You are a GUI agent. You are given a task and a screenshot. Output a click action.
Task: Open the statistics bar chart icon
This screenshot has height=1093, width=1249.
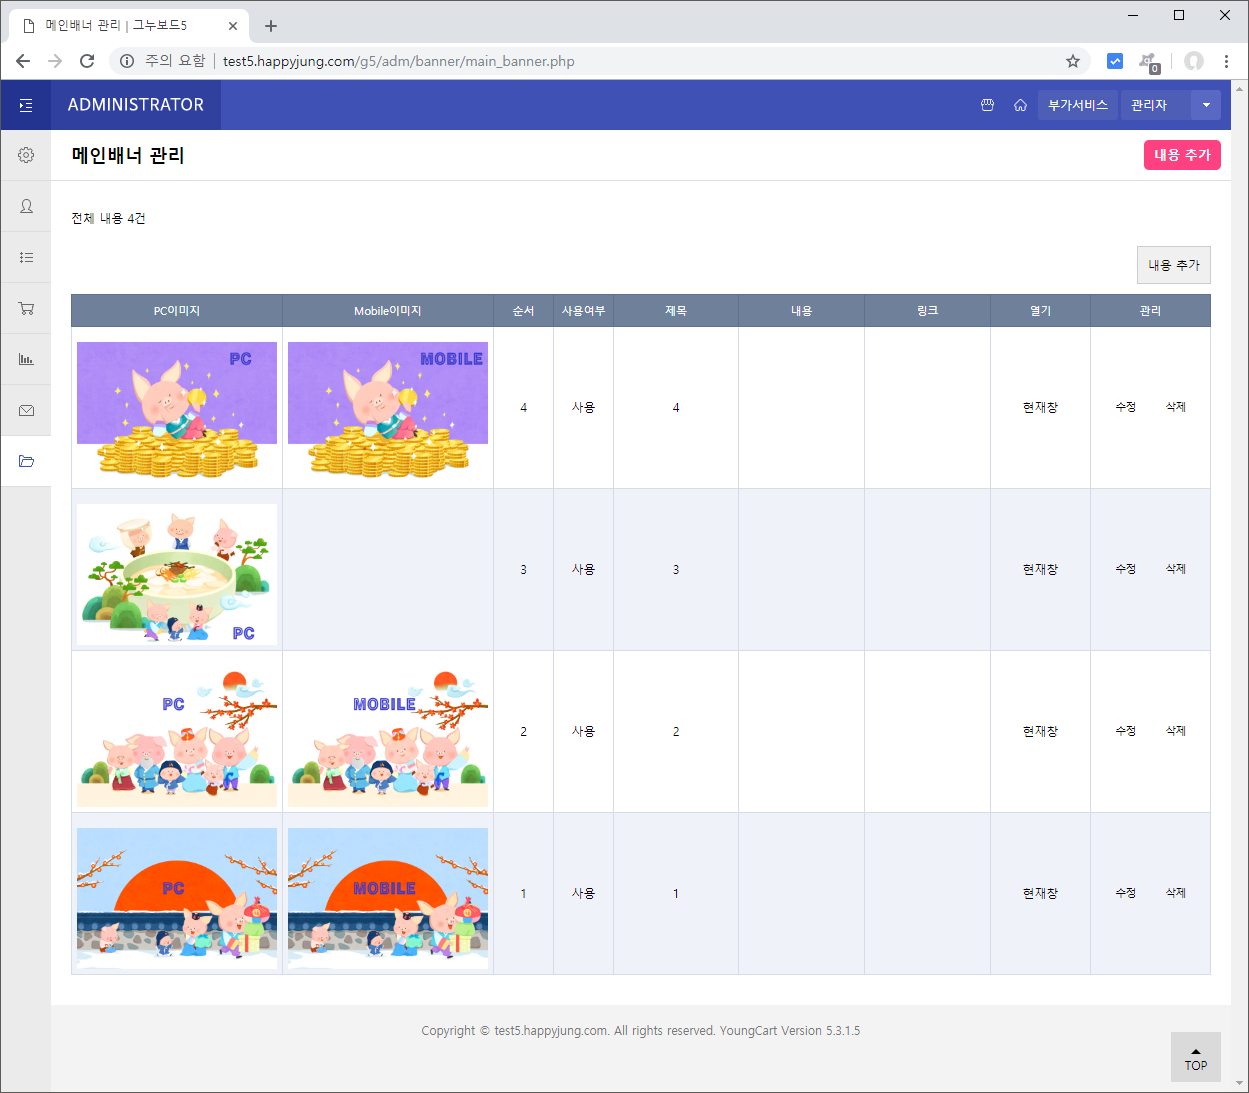pyautogui.click(x=26, y=359)
